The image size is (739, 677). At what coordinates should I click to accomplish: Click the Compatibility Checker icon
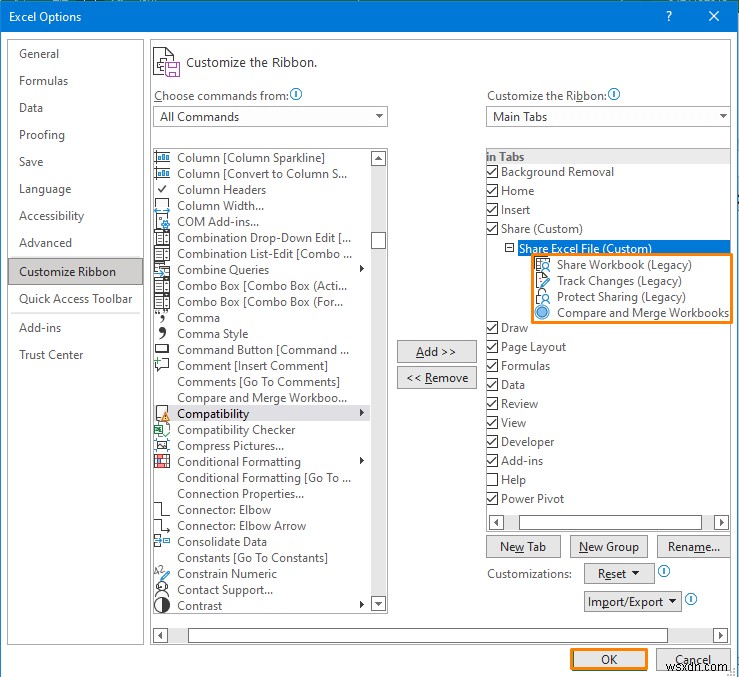(x=162, y=429)
